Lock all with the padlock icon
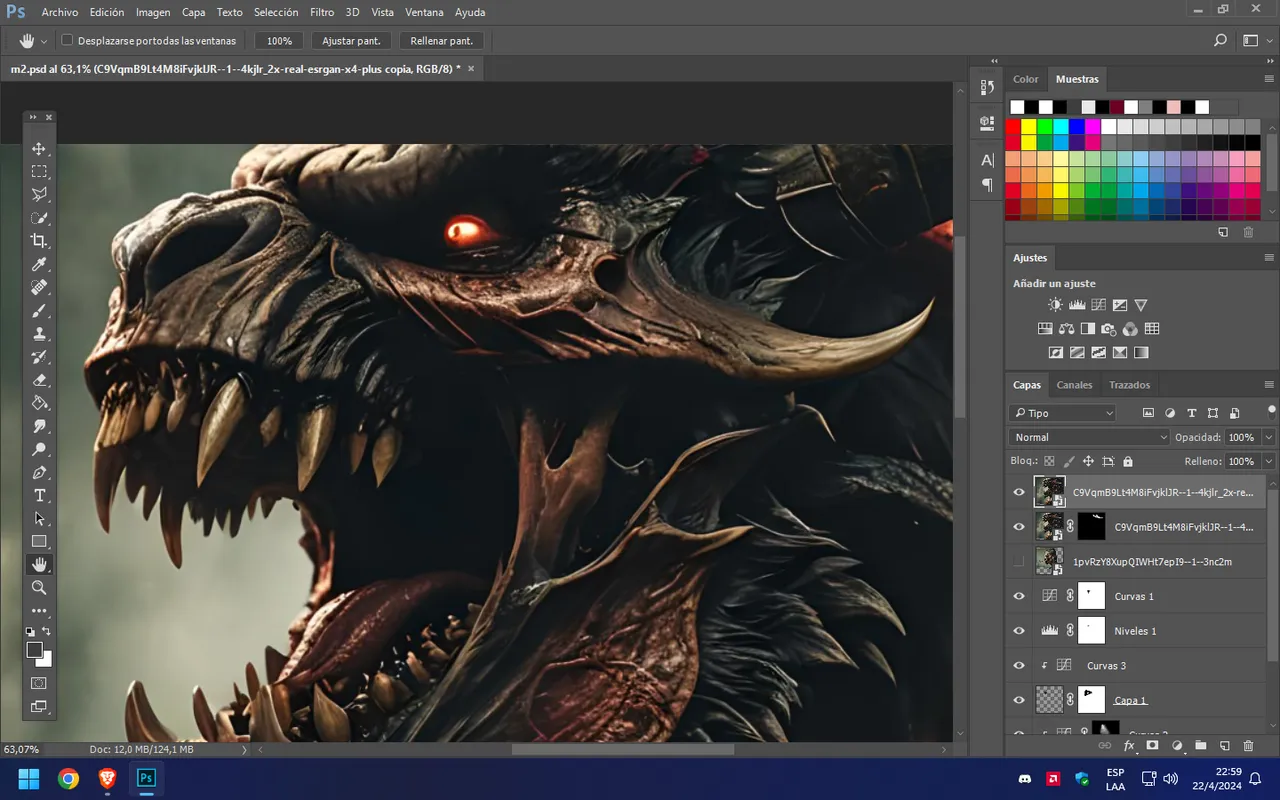 click(1128, 462)
